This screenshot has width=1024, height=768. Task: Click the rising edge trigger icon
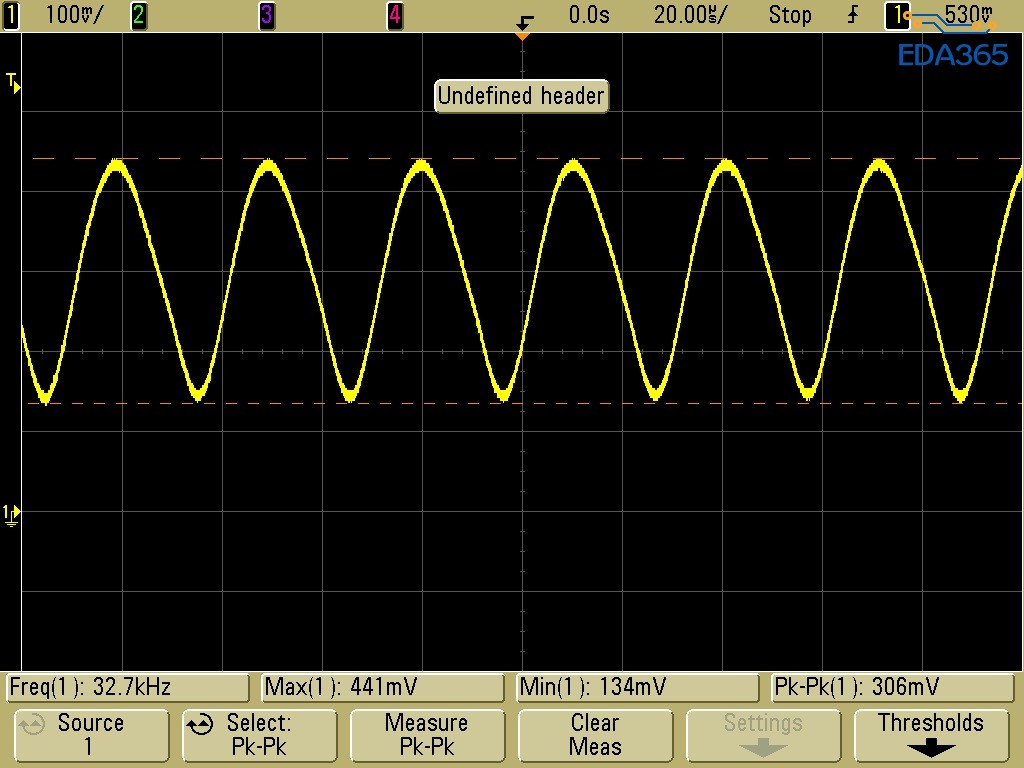pos(853,15)
